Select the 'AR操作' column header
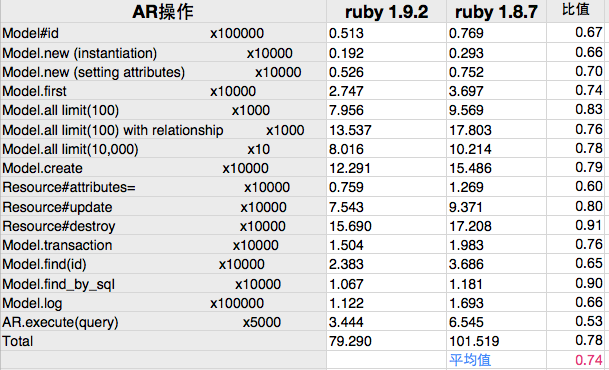The width and height of the screenshot is (609, 370). point(163,12)
